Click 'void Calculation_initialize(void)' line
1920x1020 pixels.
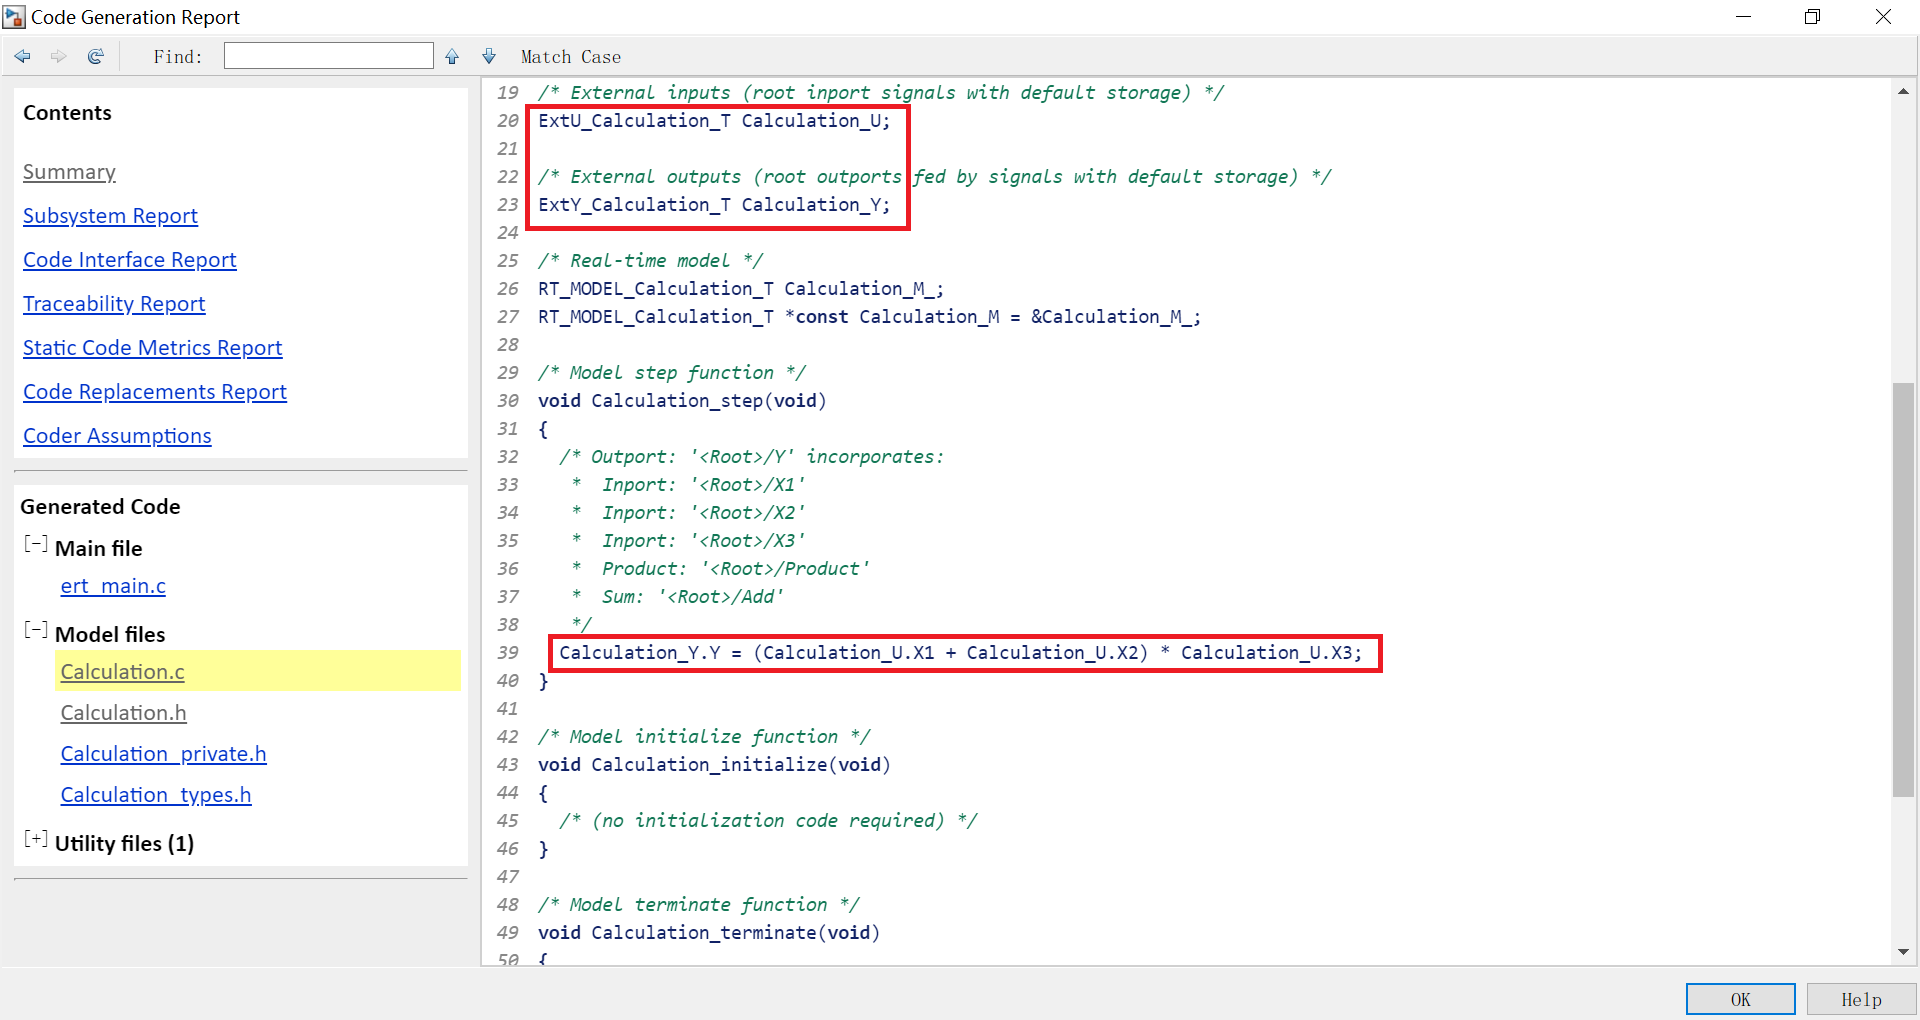click(714, 765)
